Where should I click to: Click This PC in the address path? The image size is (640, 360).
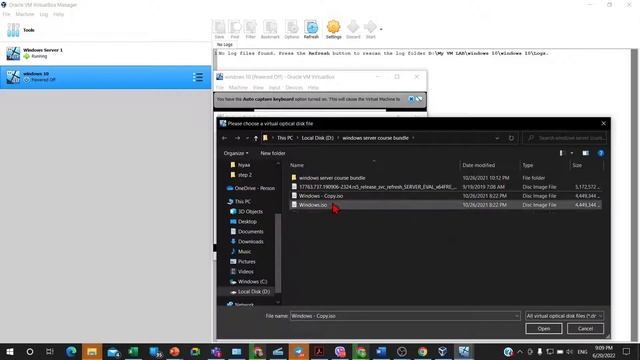[285, 138]
